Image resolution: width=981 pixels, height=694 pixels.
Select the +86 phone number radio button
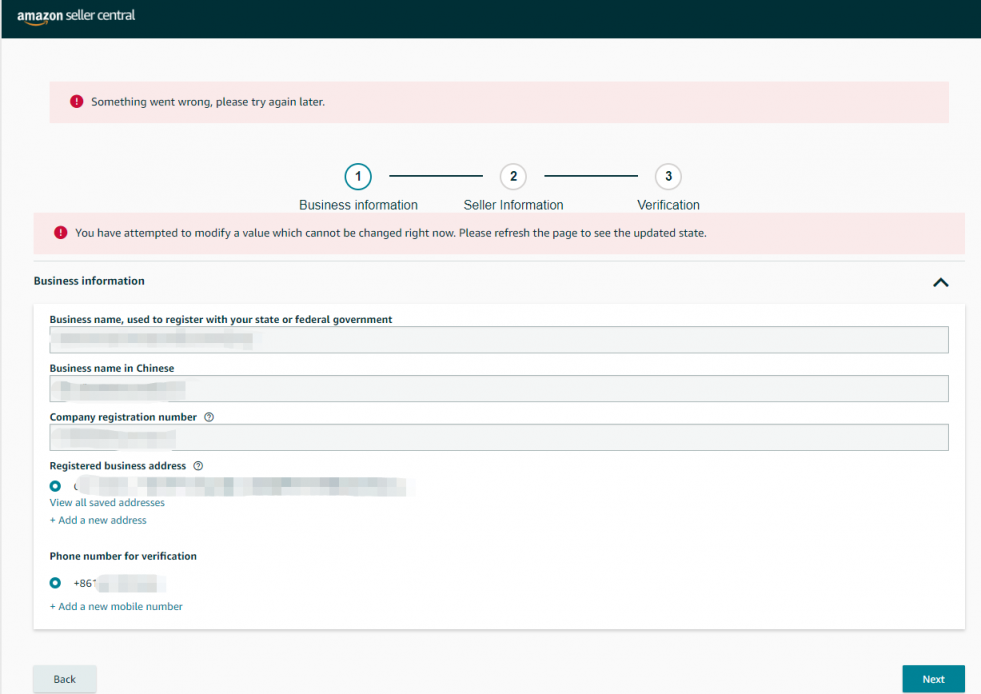point(56,583)
